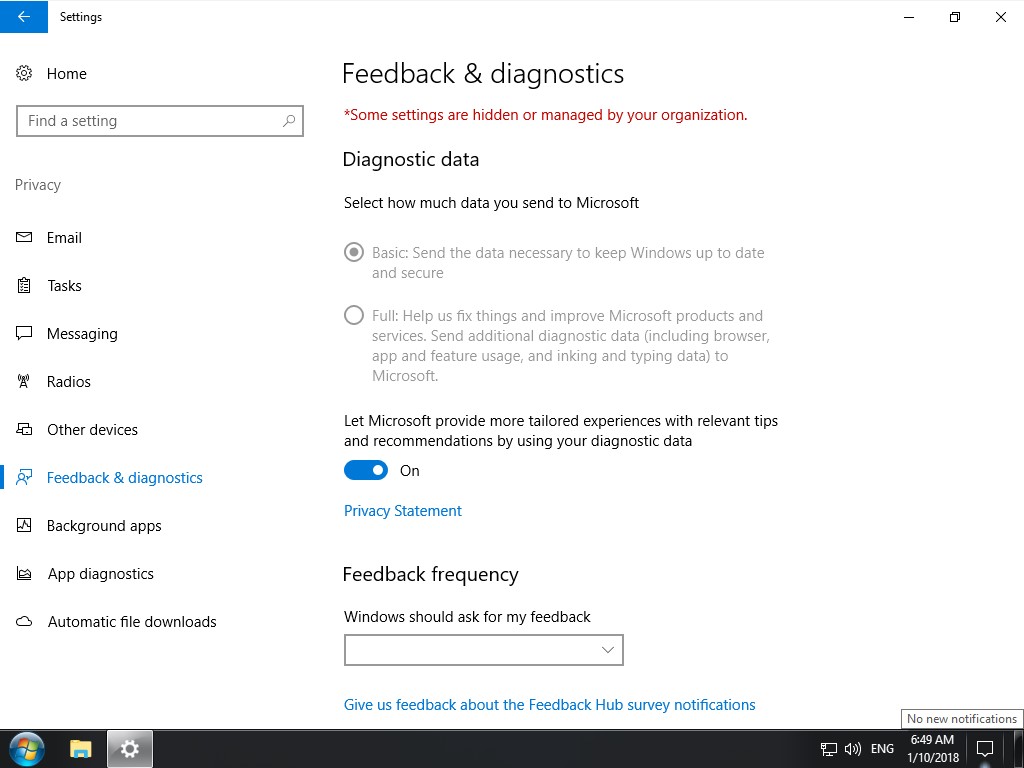Click the search magnifier icon
Screen dimensions: 1024x768
[289, 121]
